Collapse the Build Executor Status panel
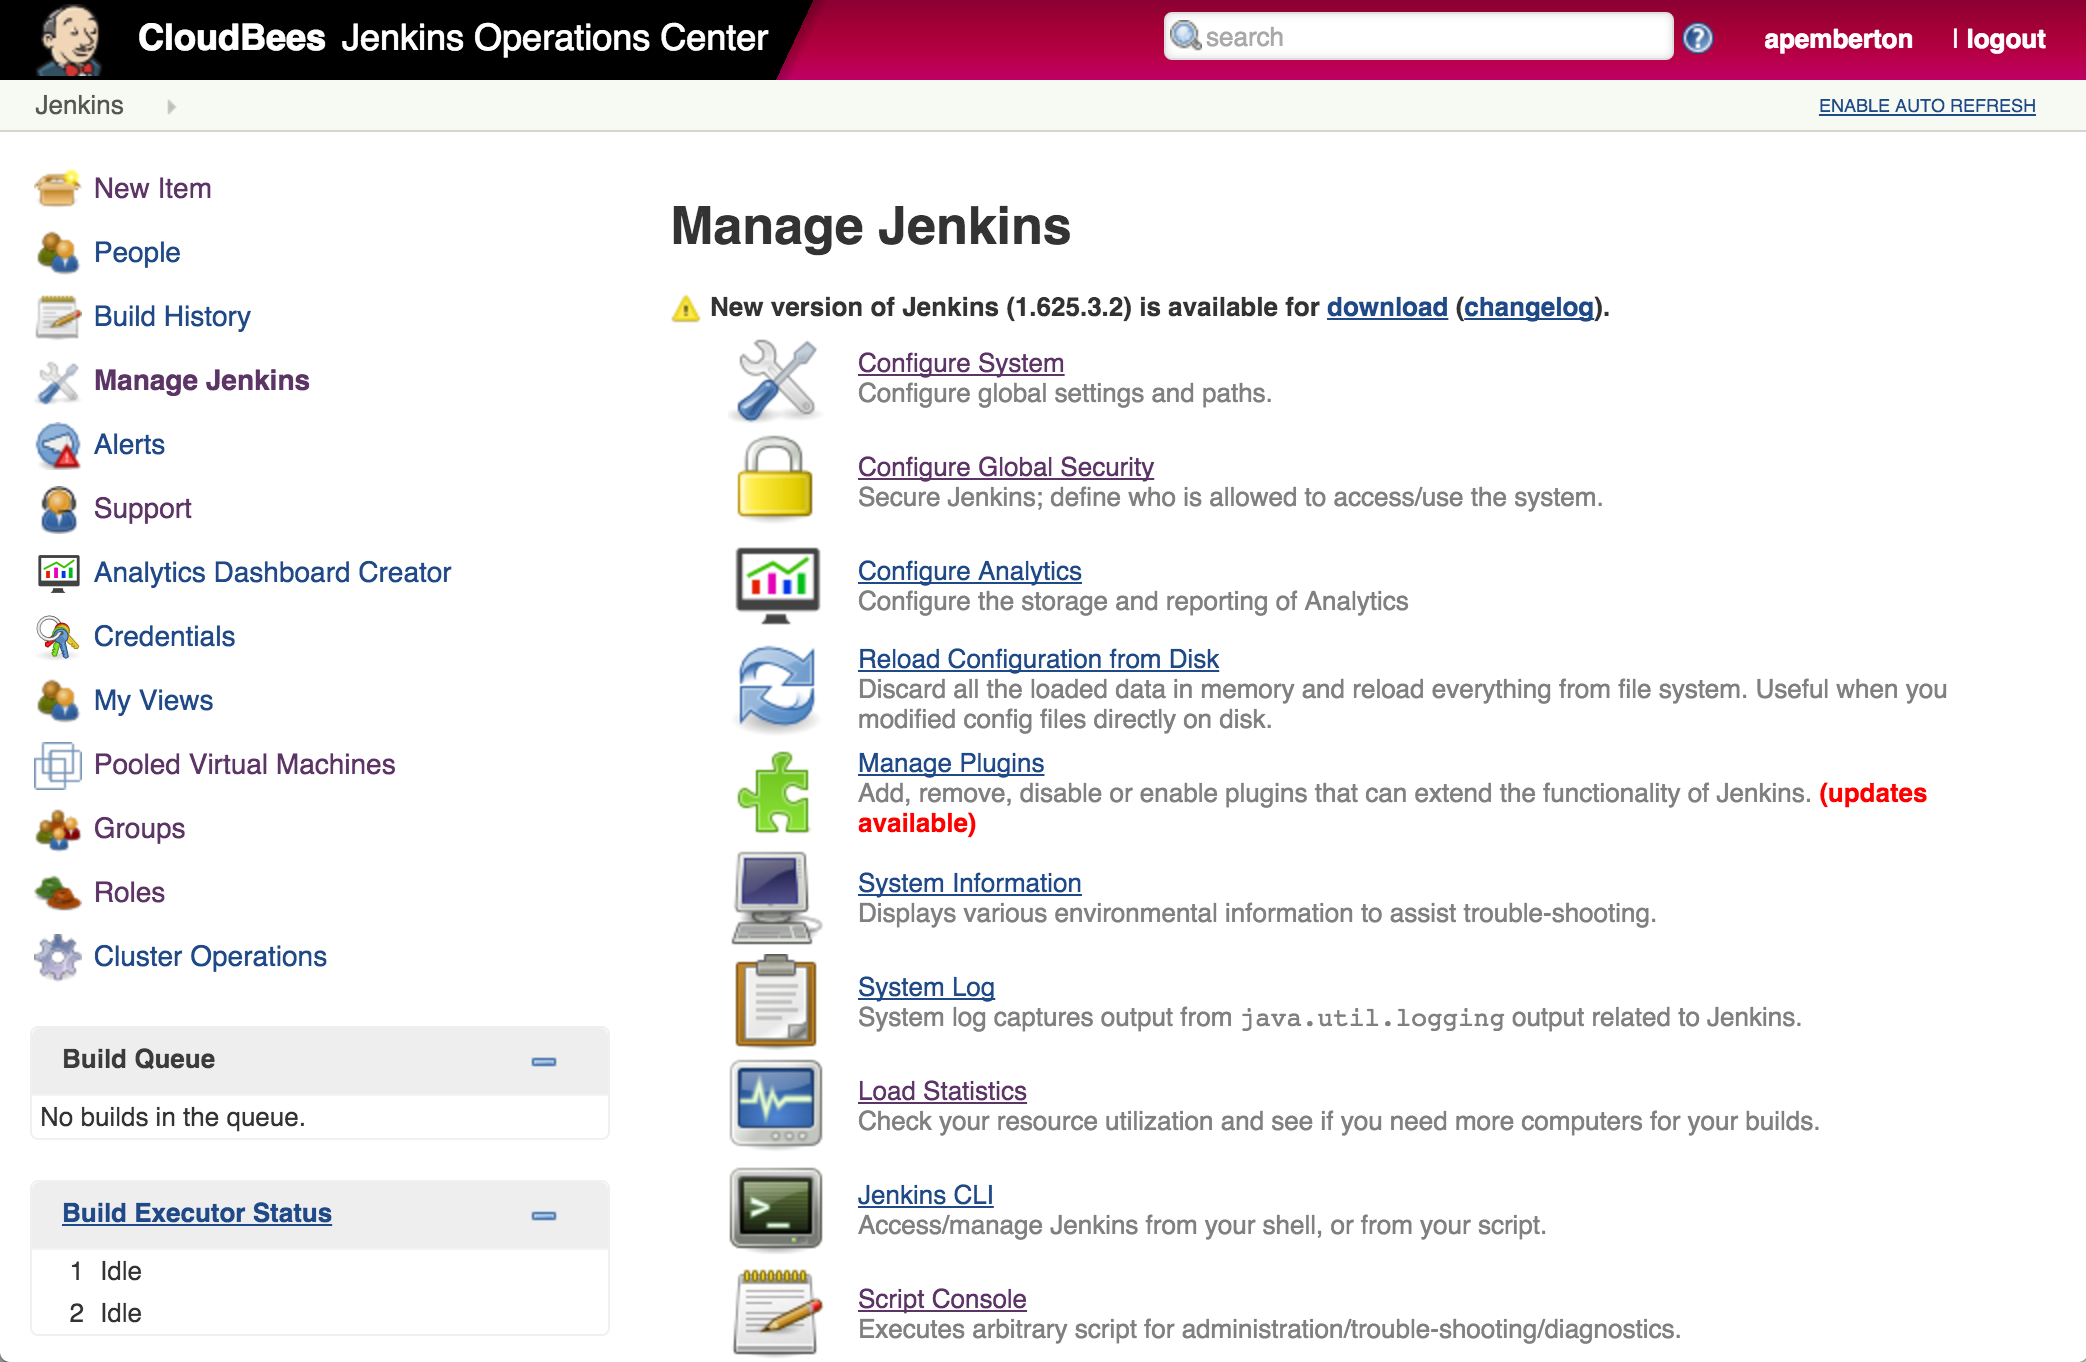This screenshot has width=2086, height=1362. (544, 1215)
